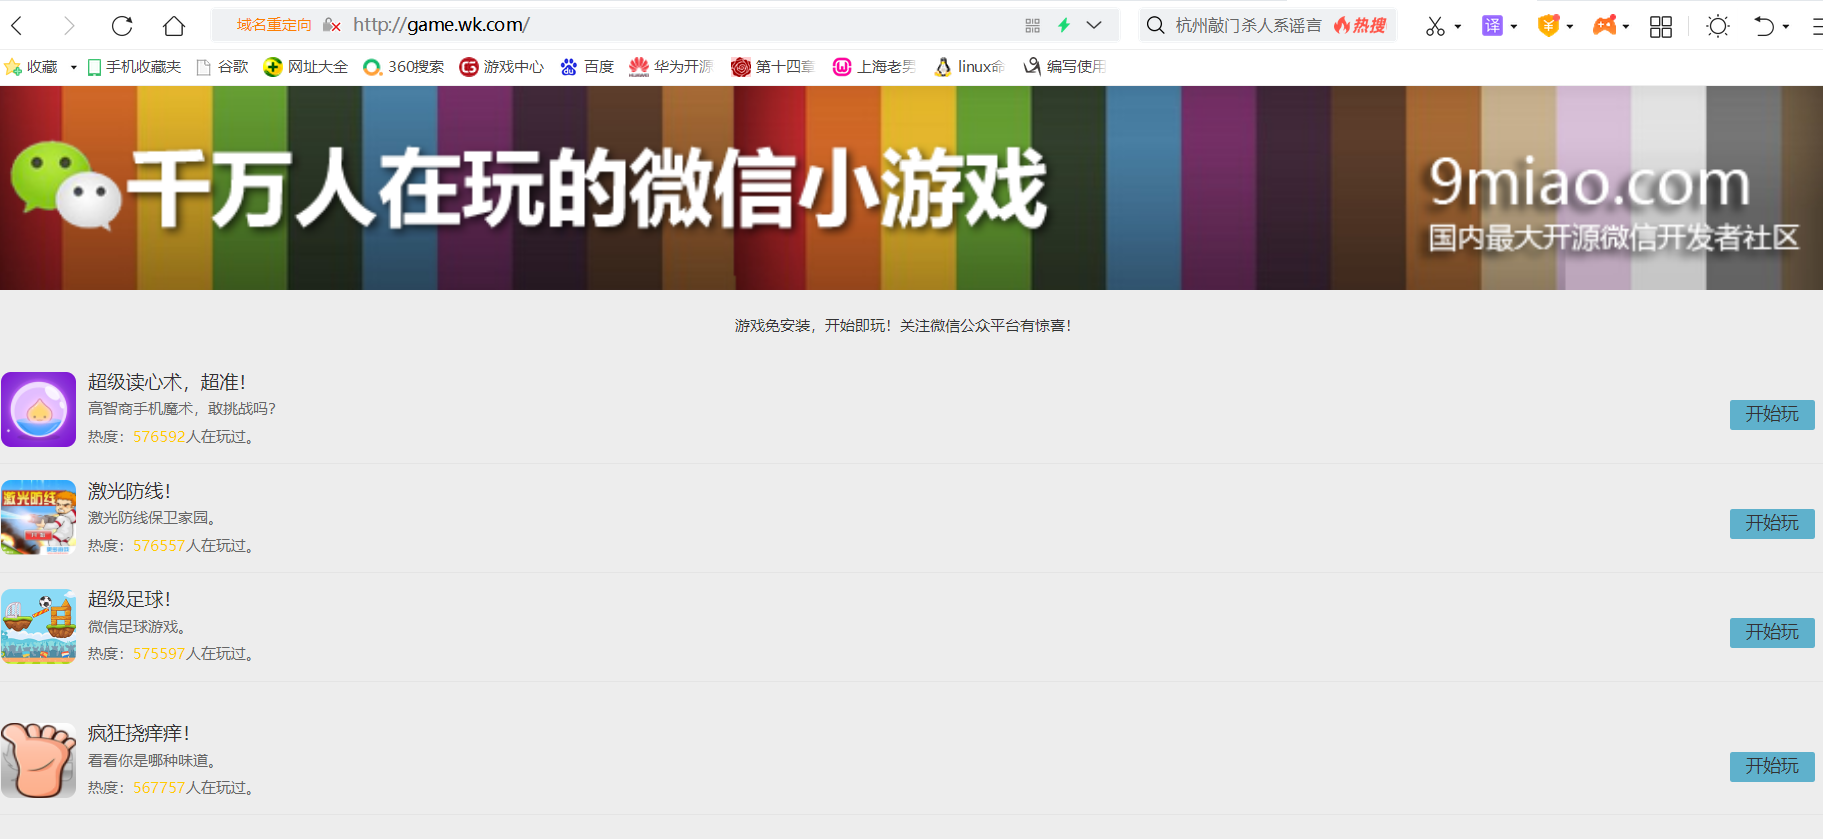Click the 超级读心术，超准！ title
1823x839 pixels.
click(167, 382)
